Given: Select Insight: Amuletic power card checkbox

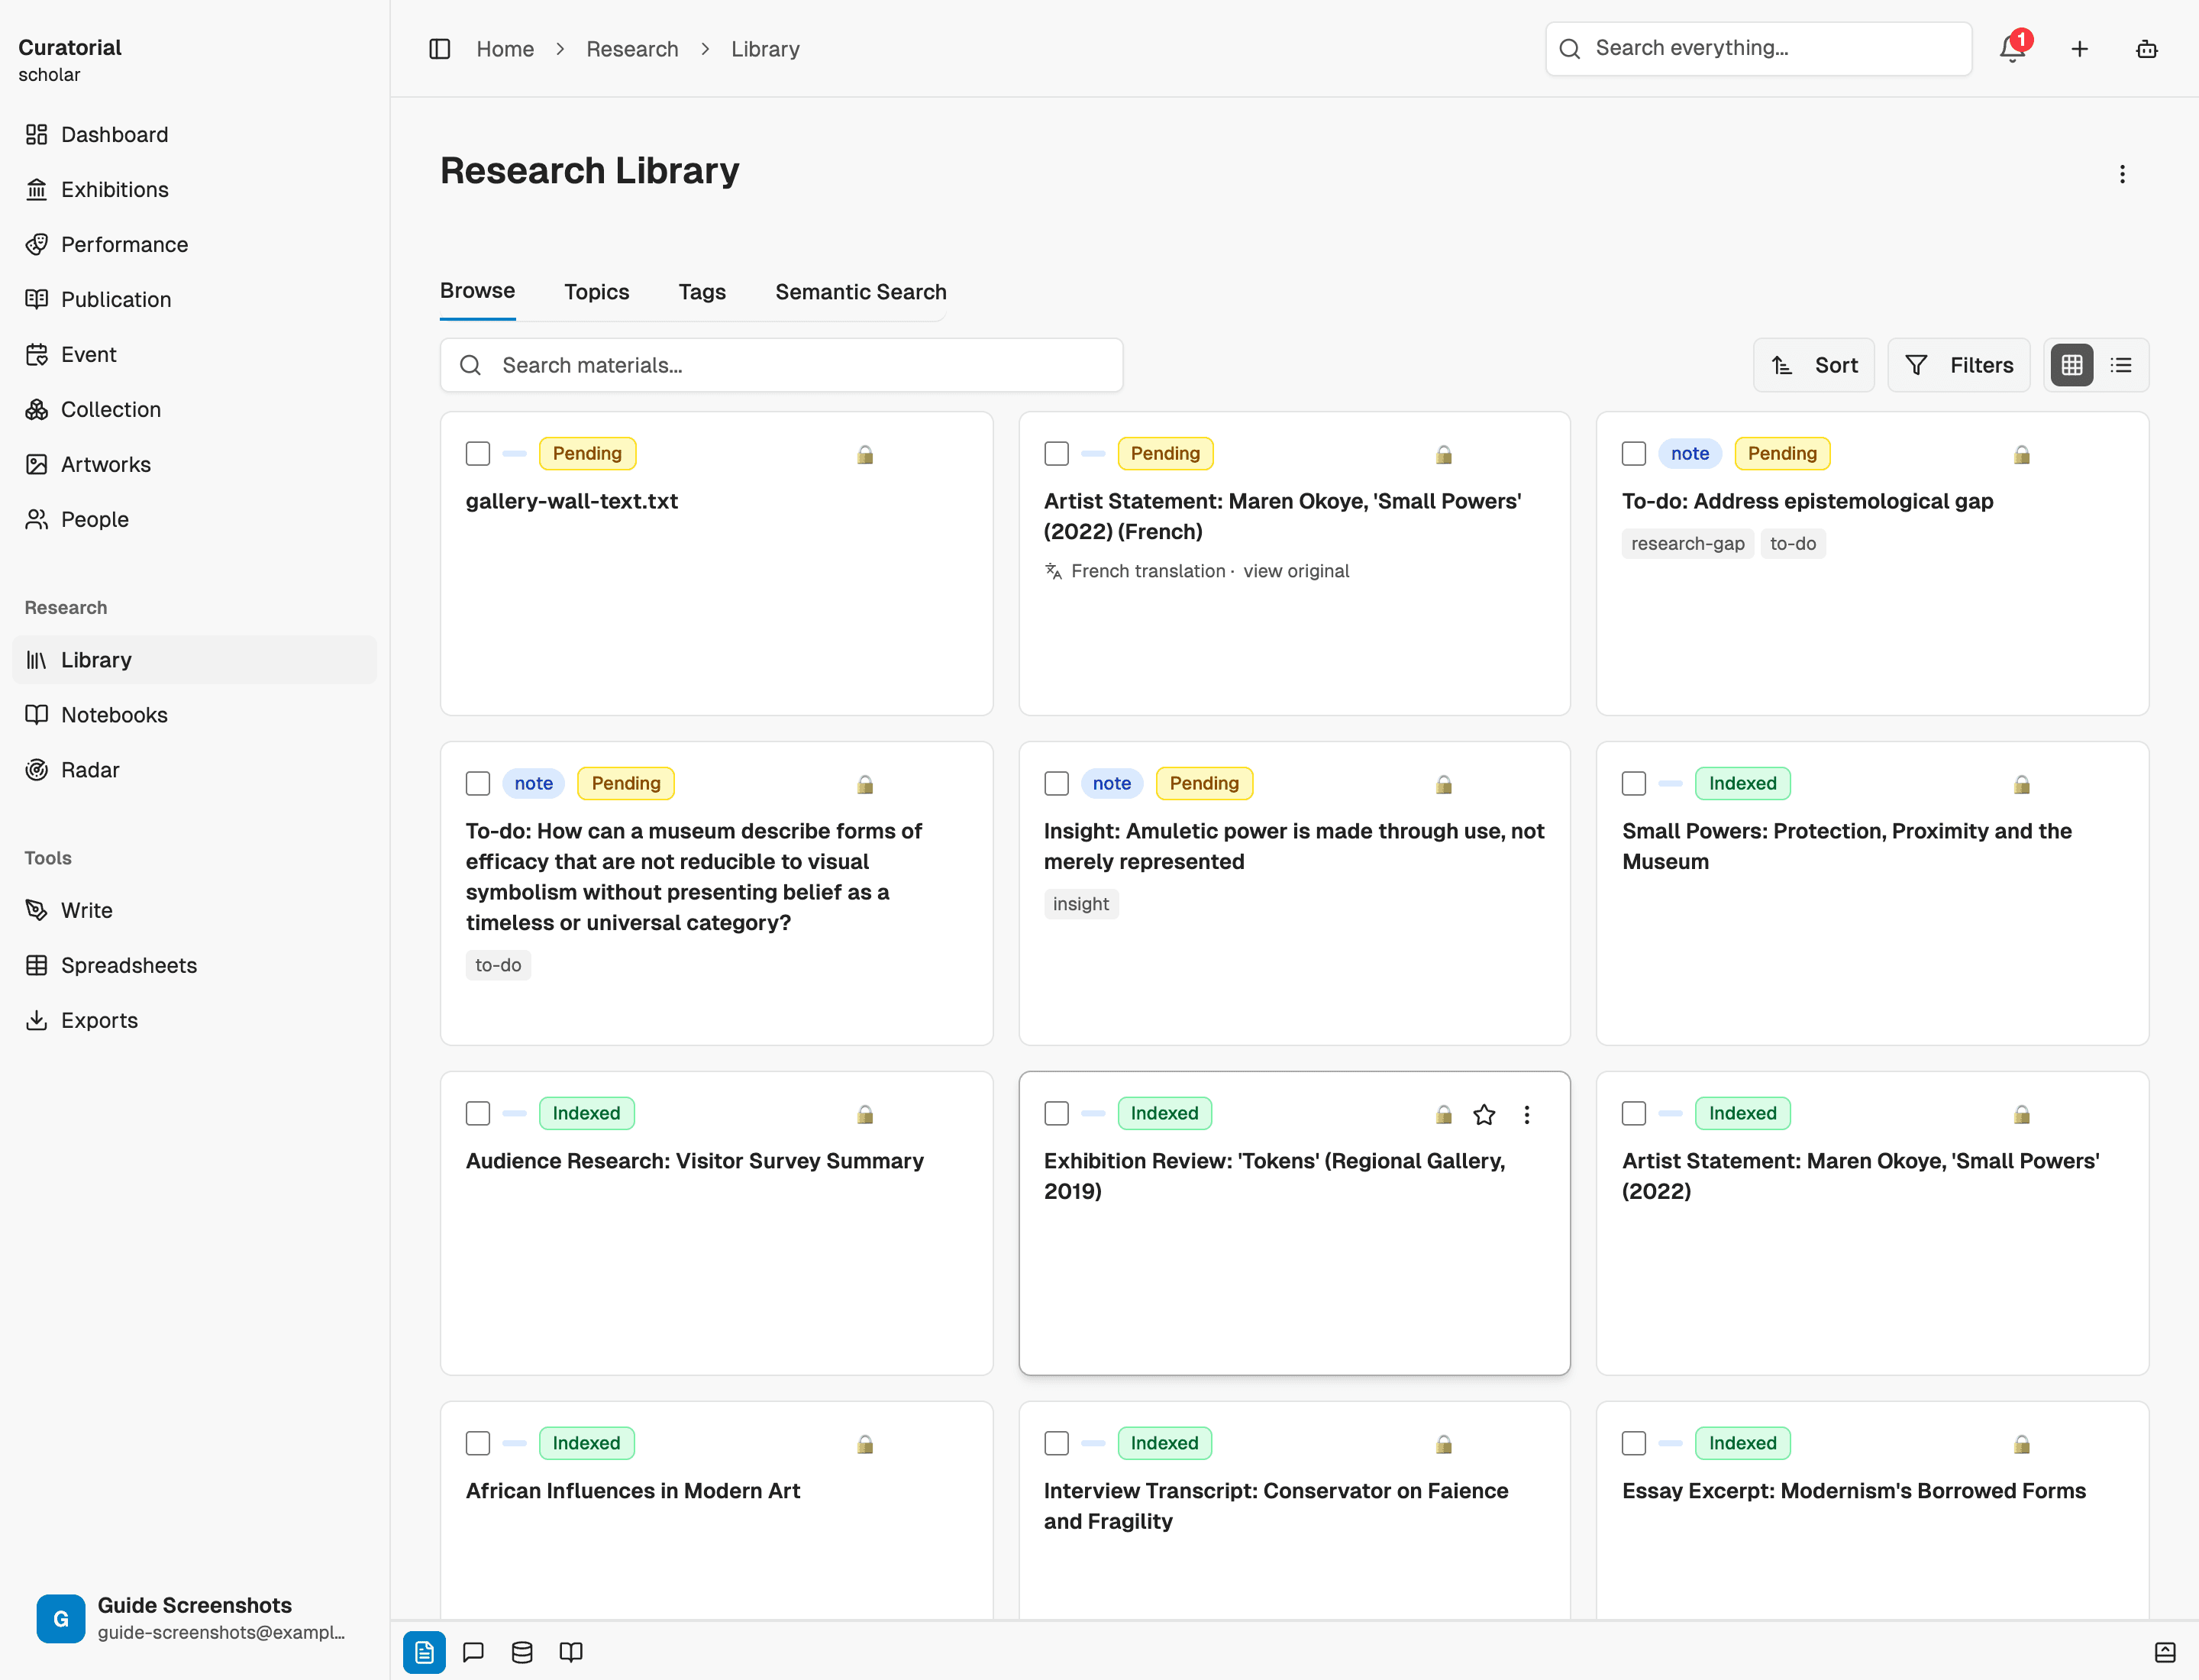Looking at the screenshot, I should pyautogui.click(x=1056, y=783).
